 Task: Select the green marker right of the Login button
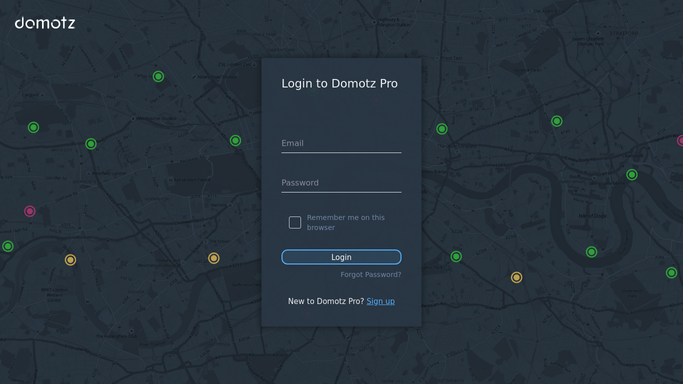[x=456, y=256]
